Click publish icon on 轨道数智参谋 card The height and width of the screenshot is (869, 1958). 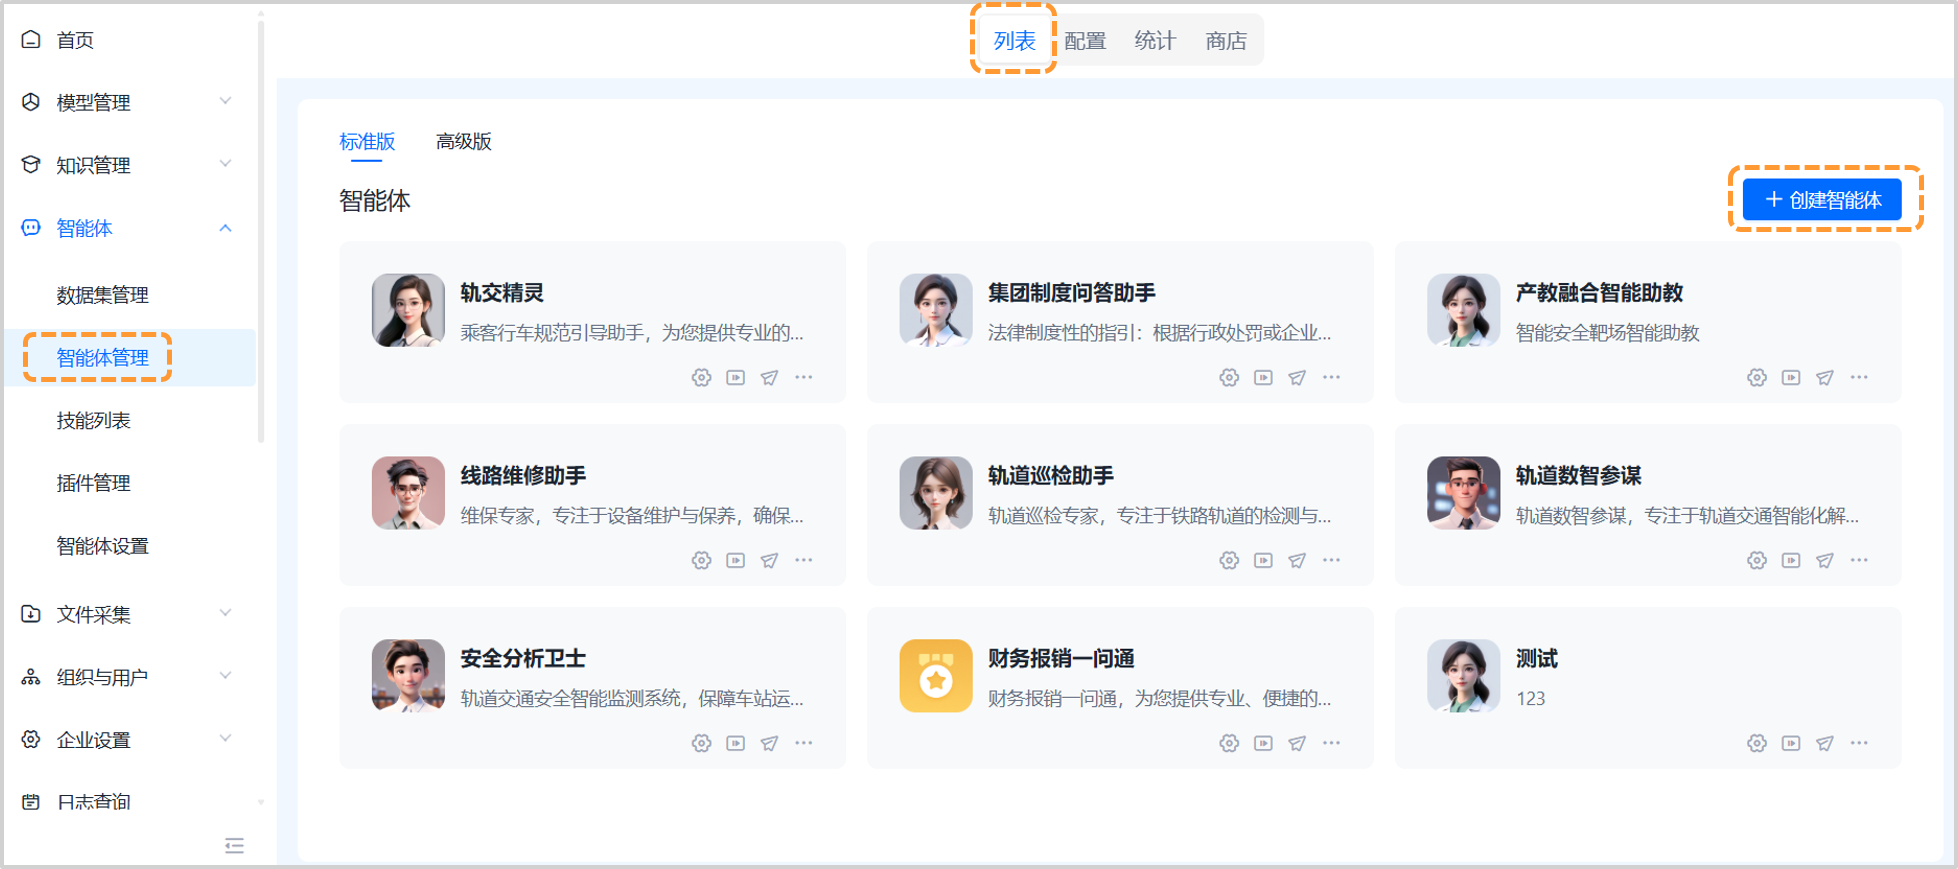click(1825, 560)
